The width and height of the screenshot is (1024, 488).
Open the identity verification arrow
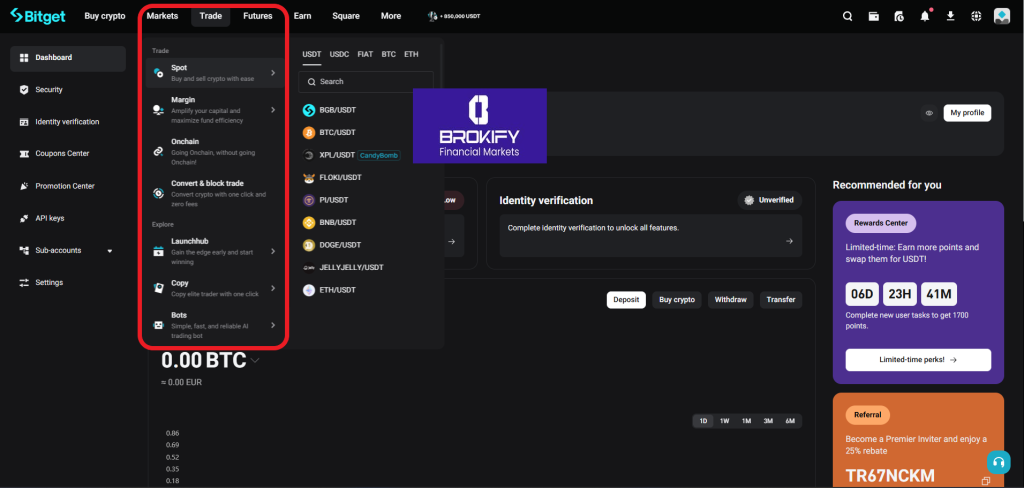789,241
